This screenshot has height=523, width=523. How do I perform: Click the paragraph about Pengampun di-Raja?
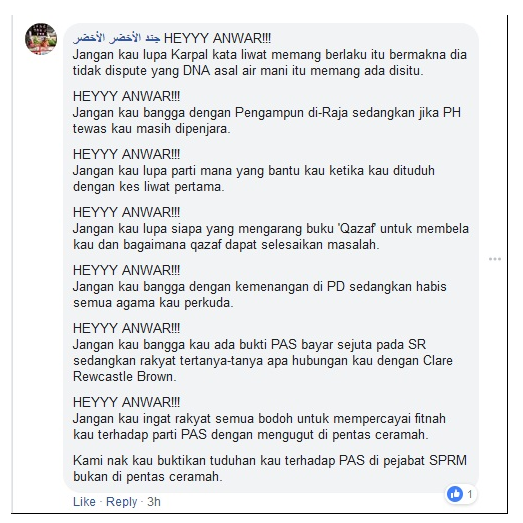pyautogui.click(x=267, y=121)
